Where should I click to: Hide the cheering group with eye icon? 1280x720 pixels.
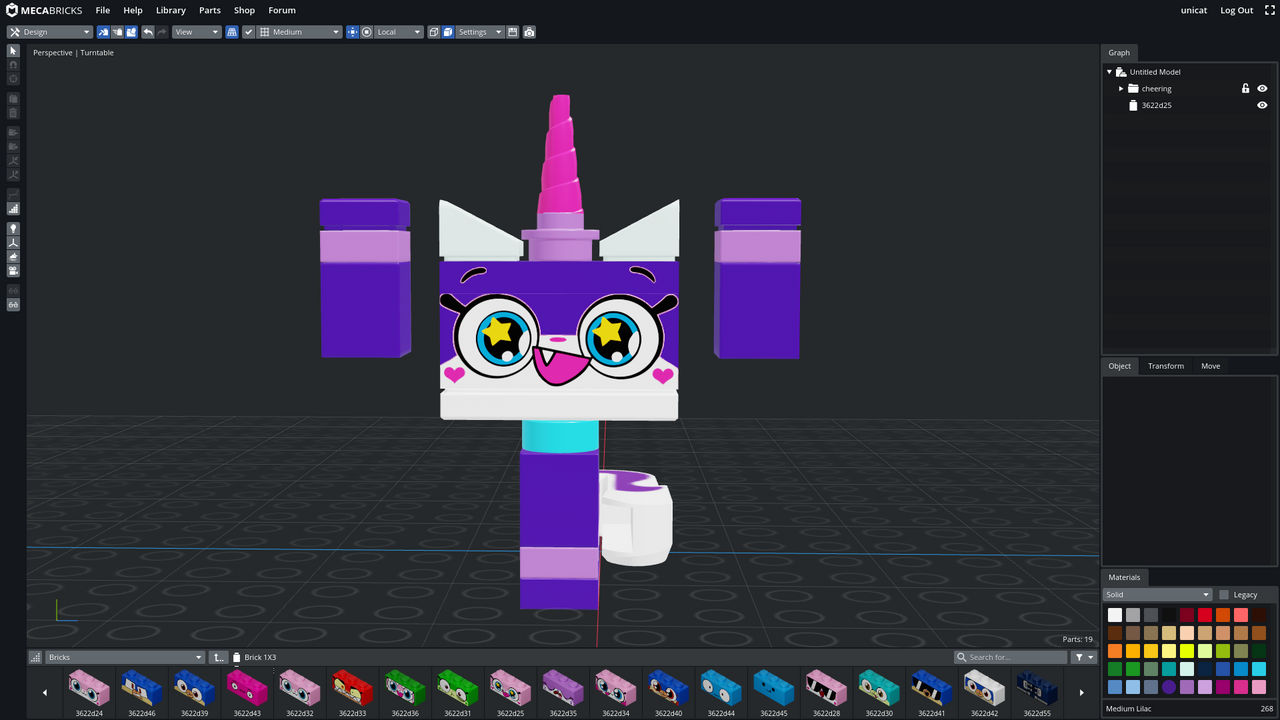[x=1262, y=89]
